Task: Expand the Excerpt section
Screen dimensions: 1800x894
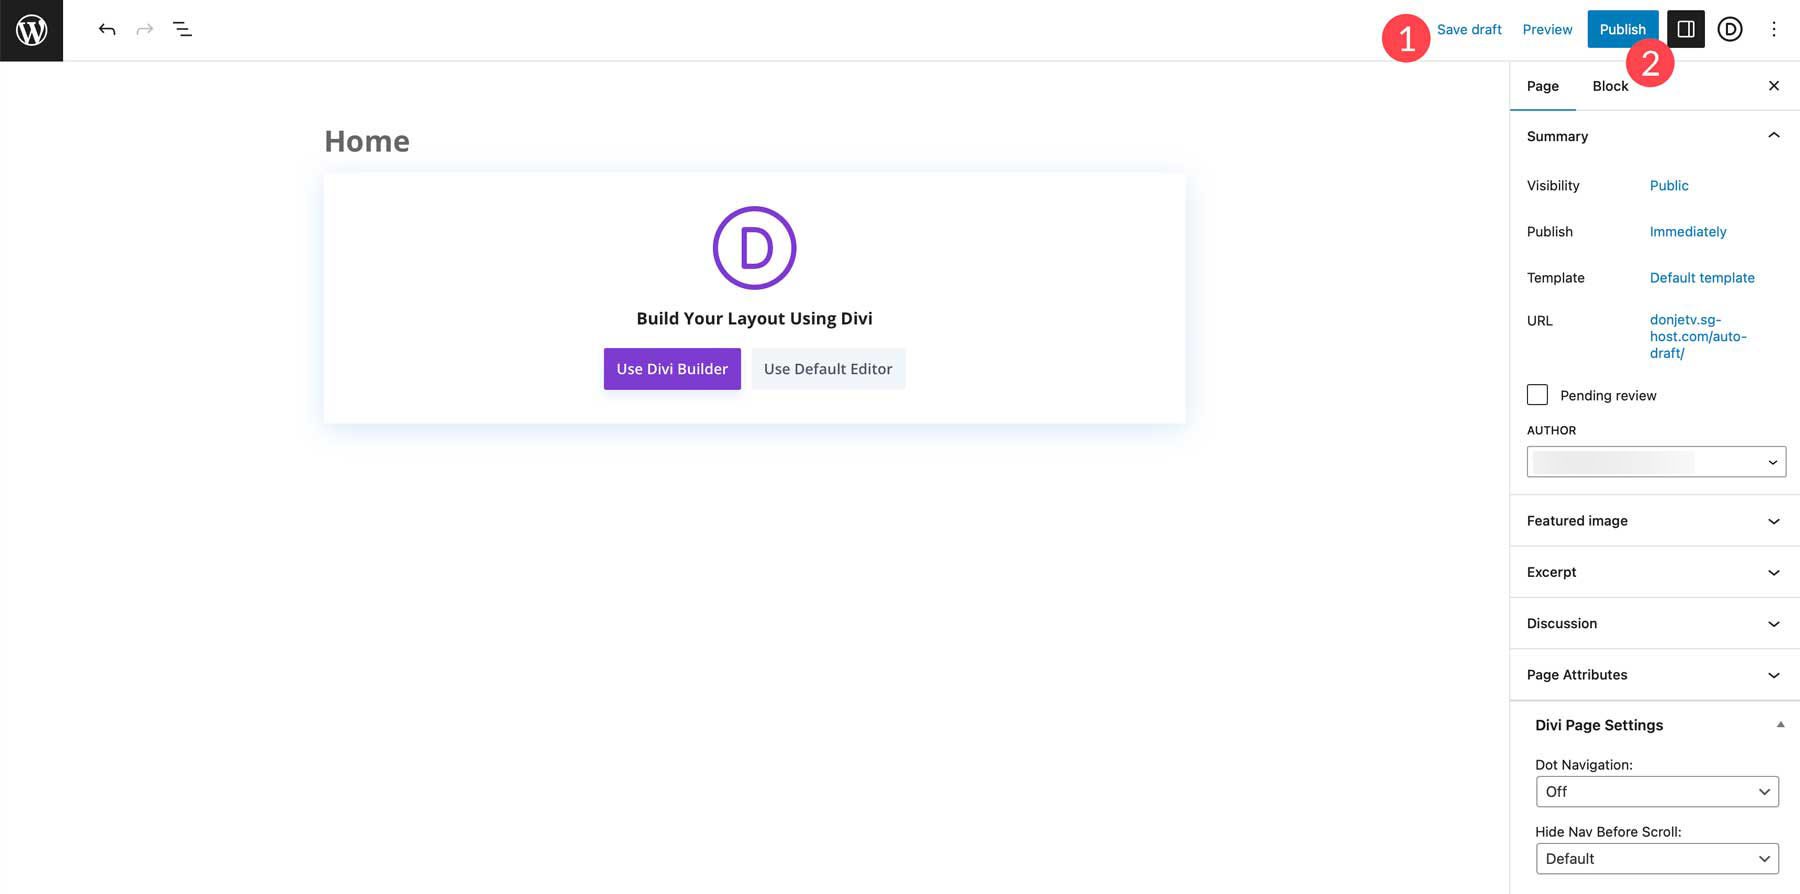Action: click(x=1655, y=572)
